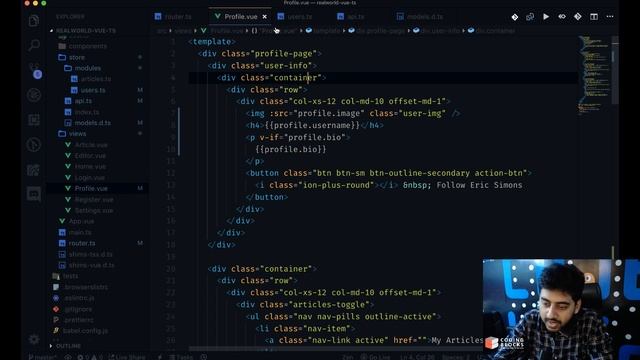Place cursor in the "user-img" image tag line

tap(353, 113)
